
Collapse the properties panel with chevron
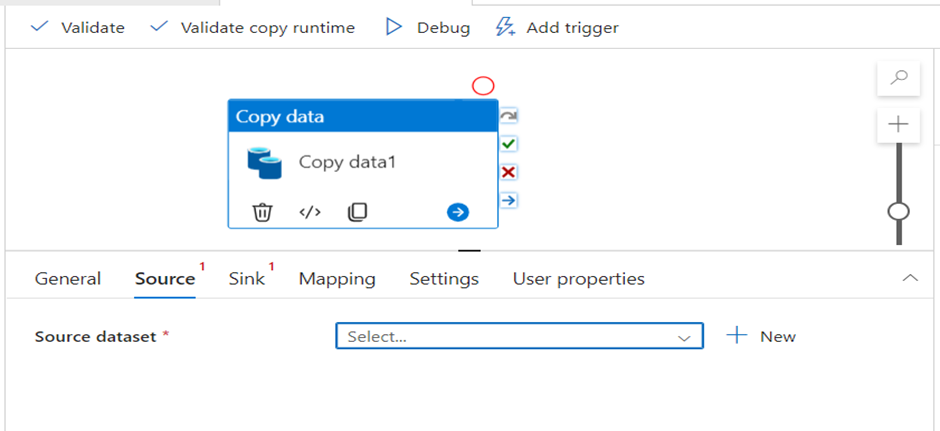tap(910, 279)
